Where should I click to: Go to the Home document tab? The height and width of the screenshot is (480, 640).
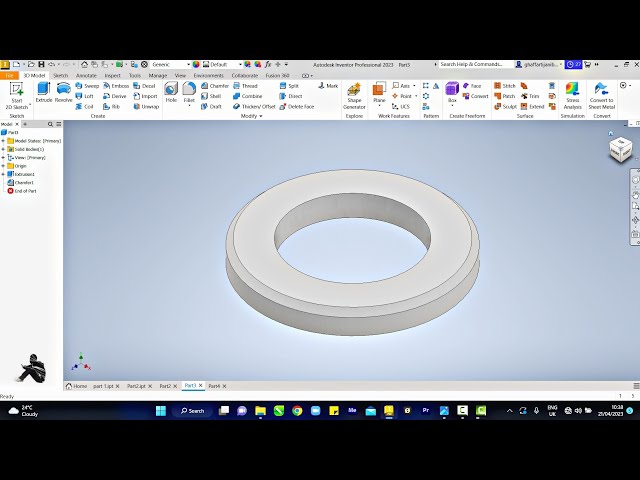[77, 386]
